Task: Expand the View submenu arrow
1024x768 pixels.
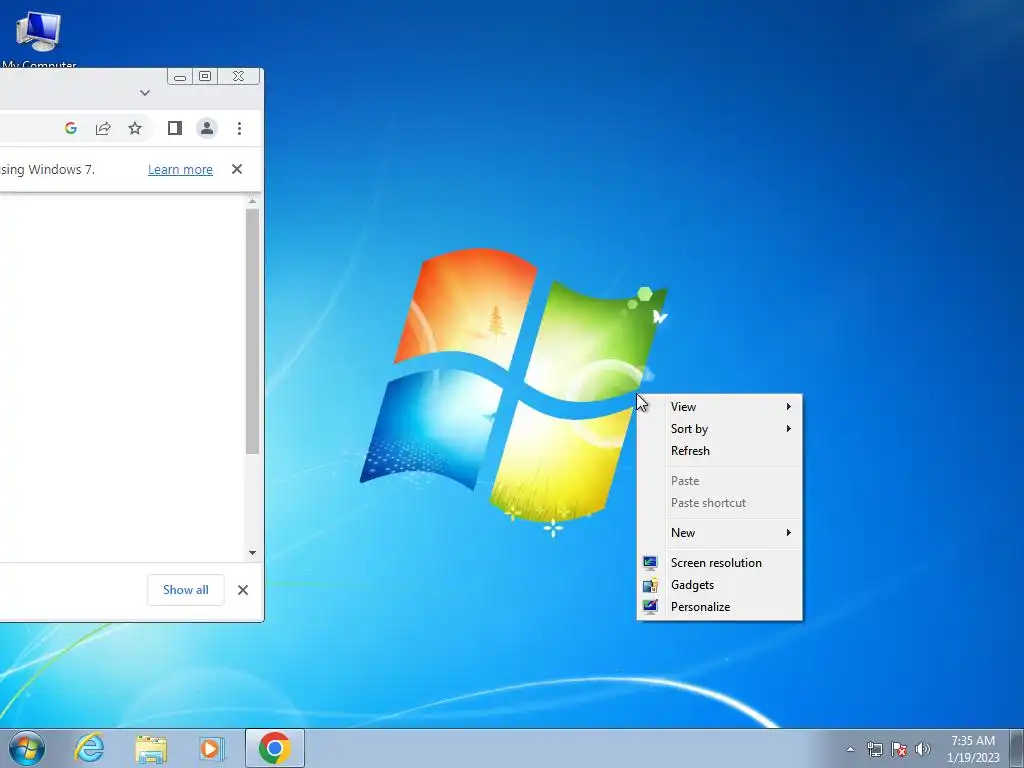Action: pyautogui.click(x=789, y=406)
